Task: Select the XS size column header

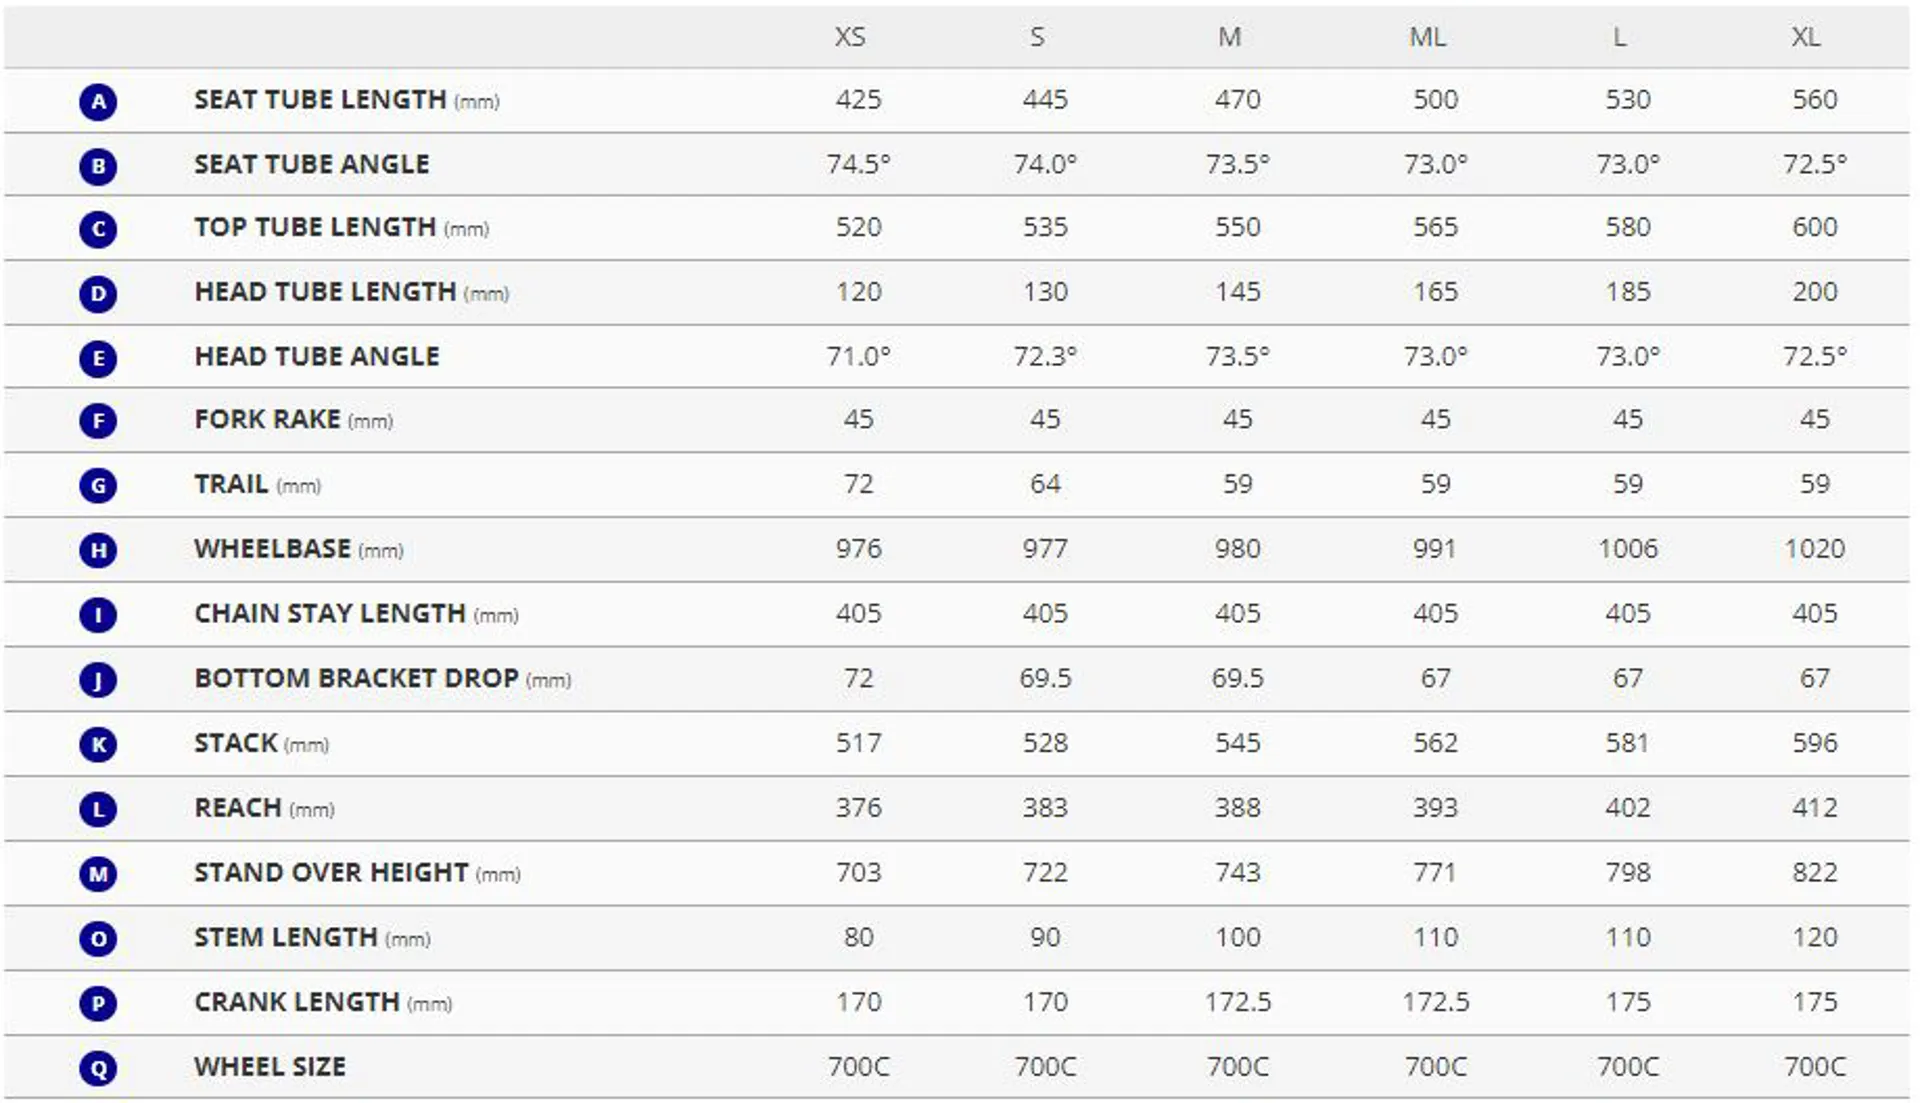Action: coord(850,37)
